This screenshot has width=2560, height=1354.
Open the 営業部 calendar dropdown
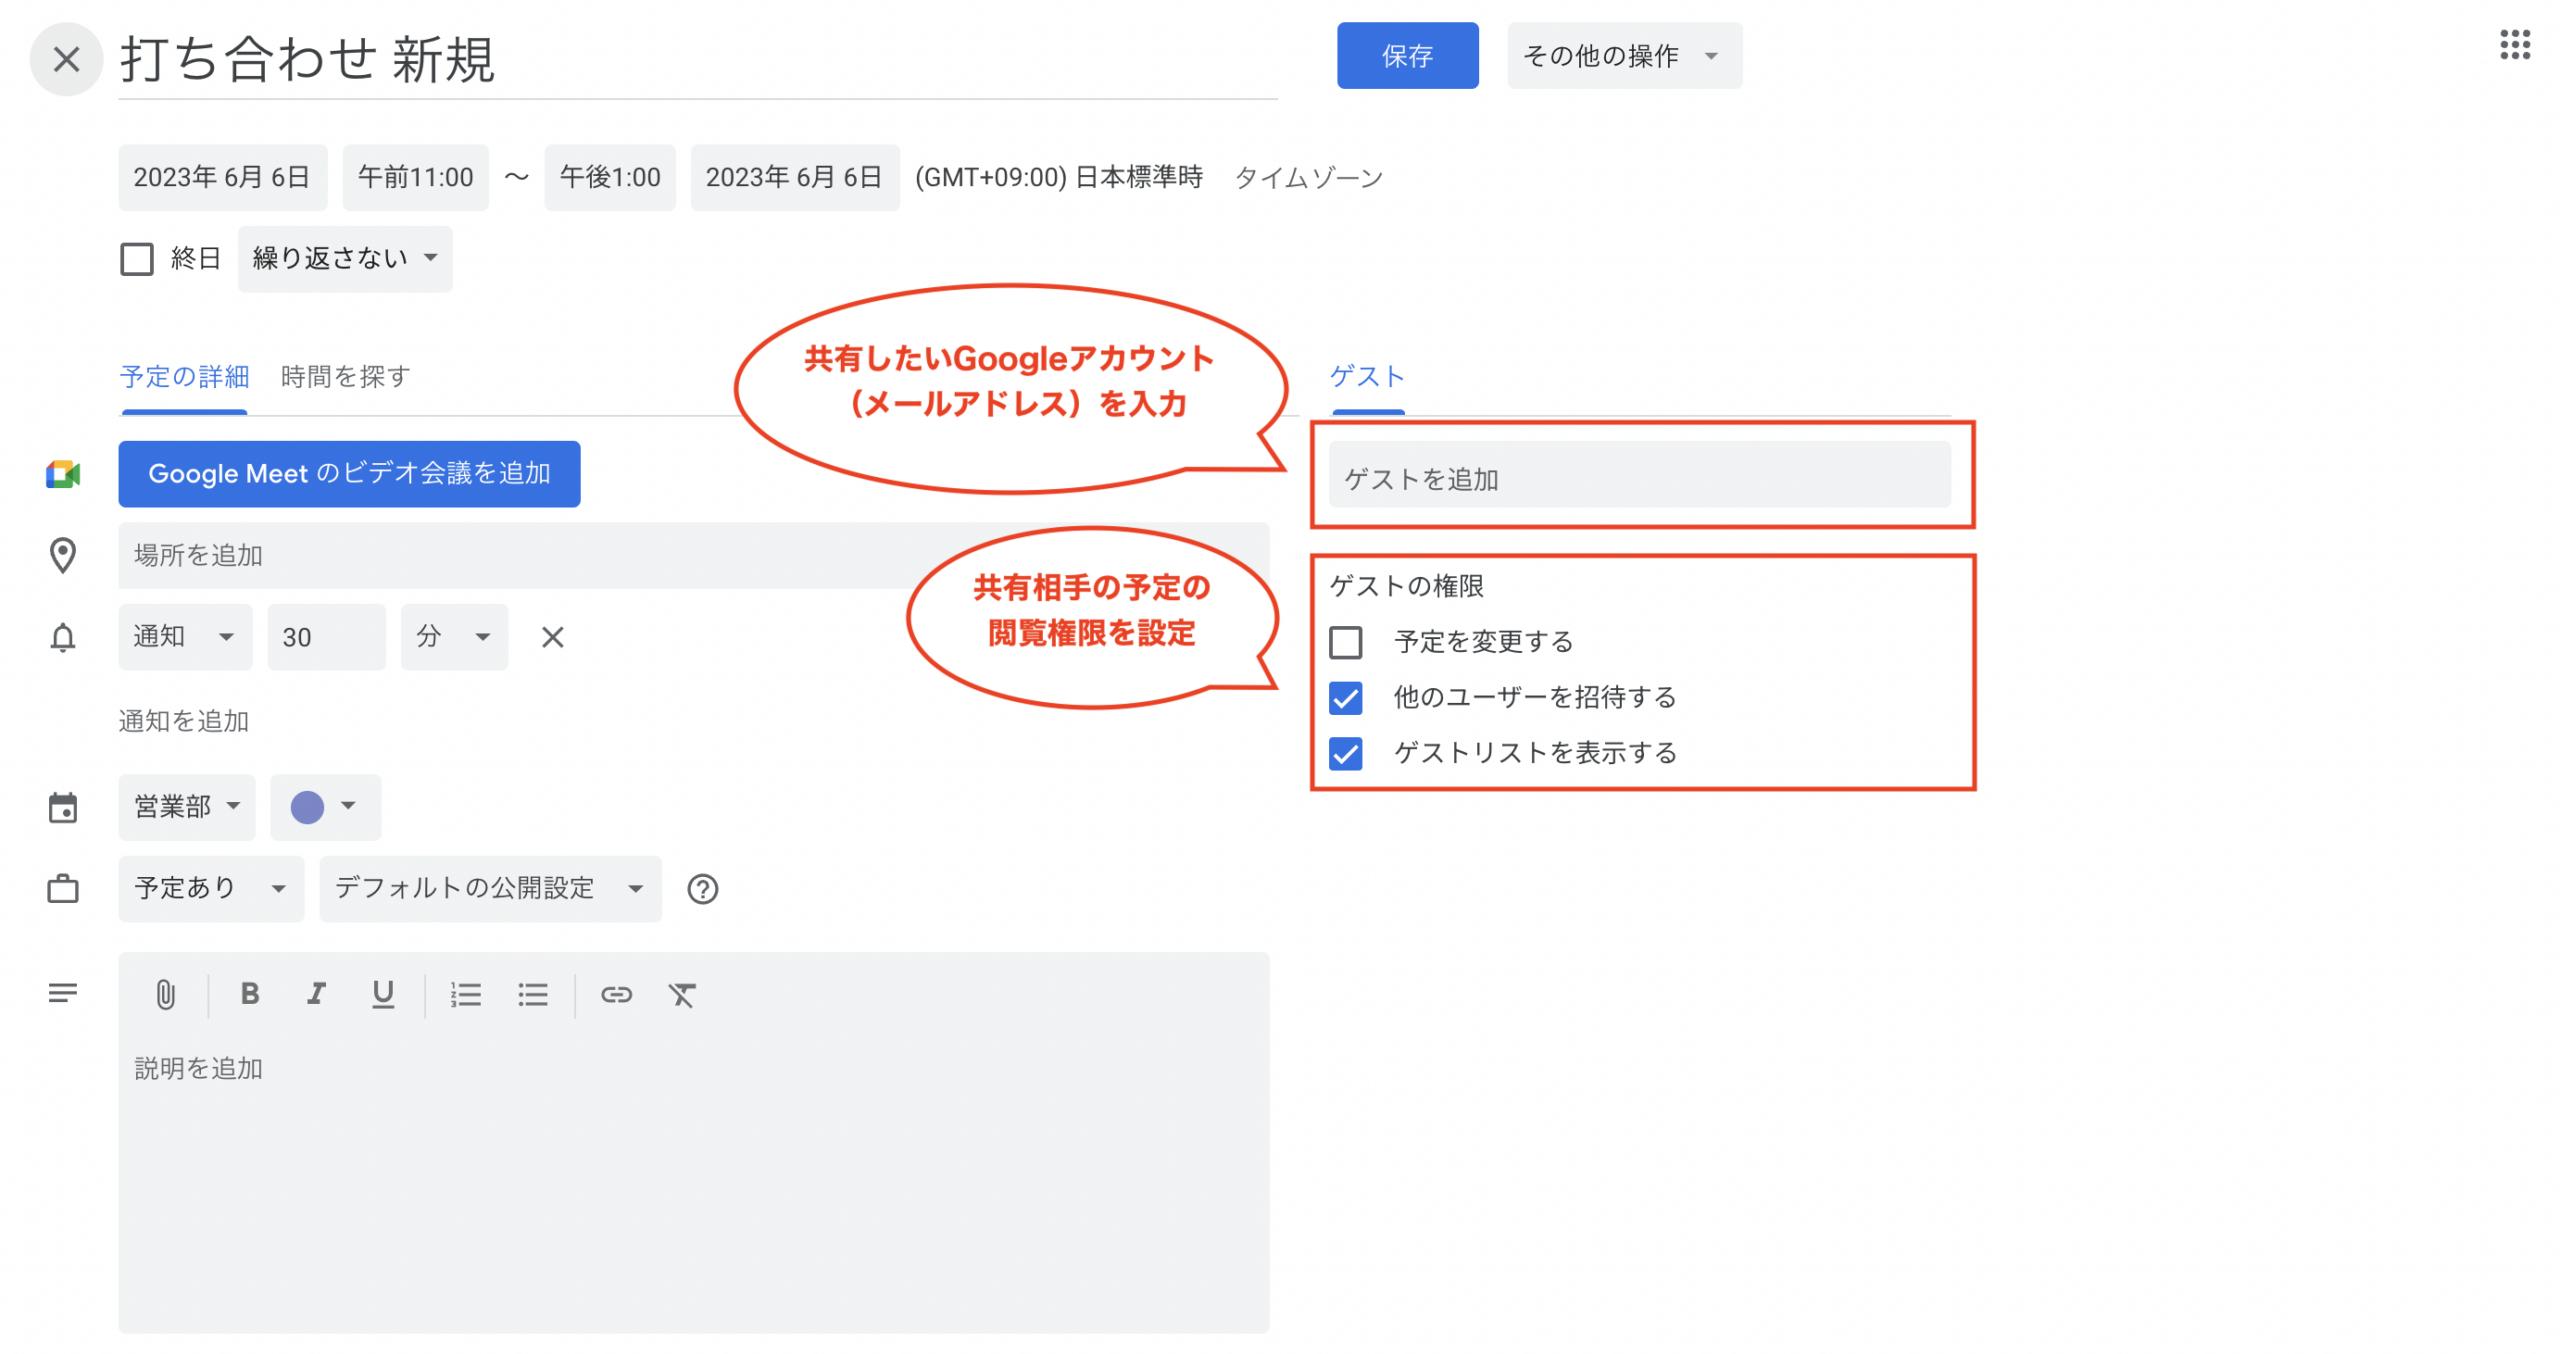(x=186, y=806)
